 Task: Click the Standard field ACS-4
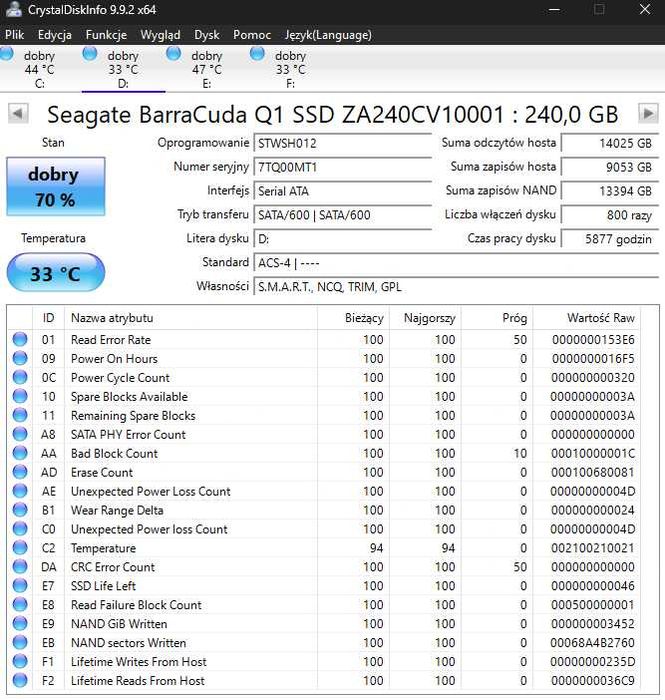click(456, 263)
